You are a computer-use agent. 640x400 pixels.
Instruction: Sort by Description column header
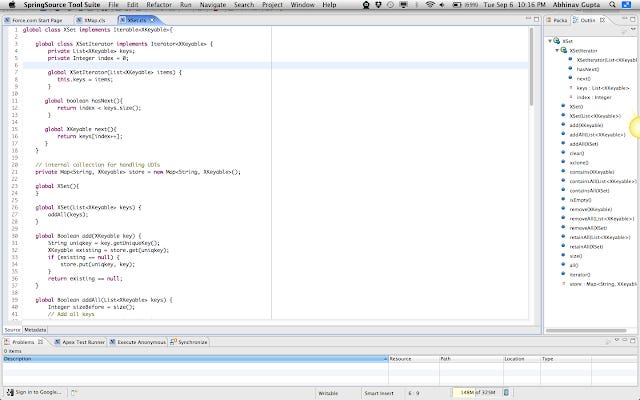click(x=195, y=359)
